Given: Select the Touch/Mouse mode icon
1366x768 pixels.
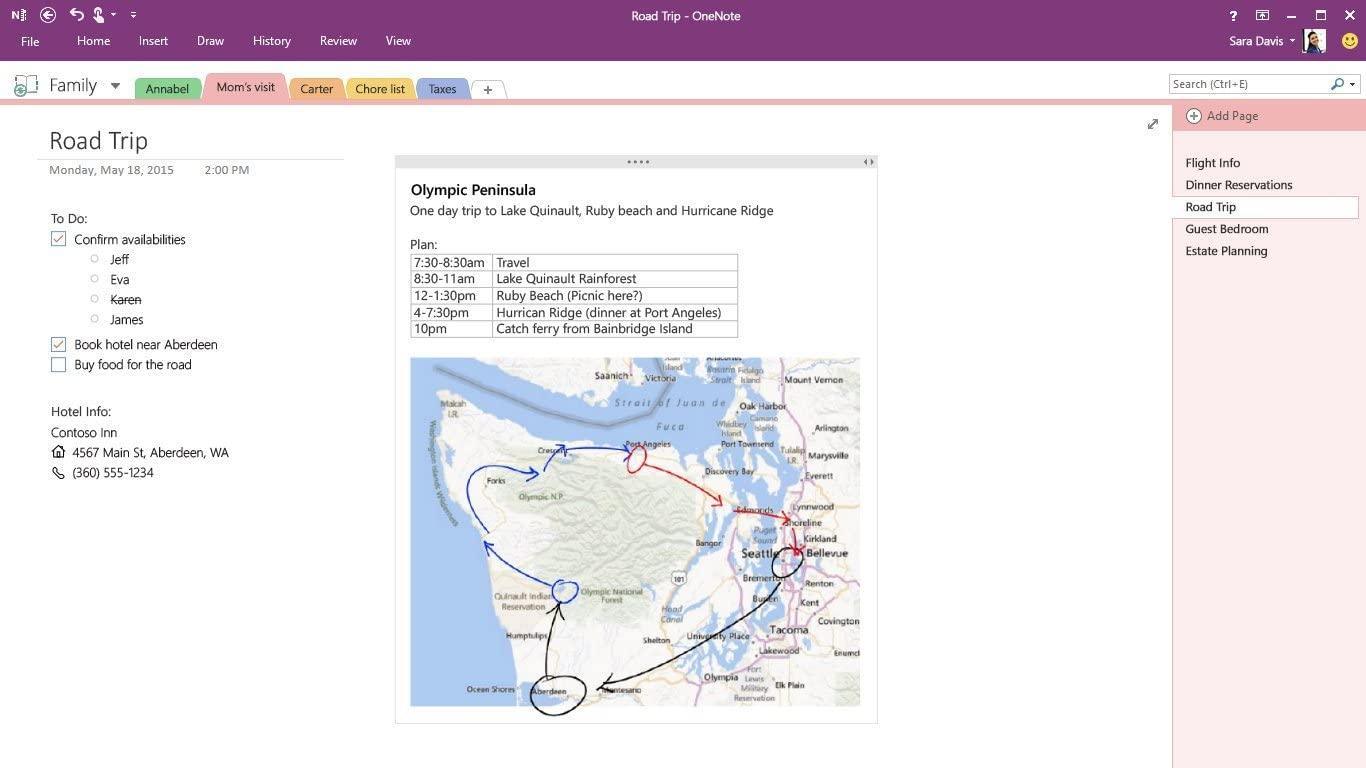Looking at the screenshot, I should click(x=98, y=15).
